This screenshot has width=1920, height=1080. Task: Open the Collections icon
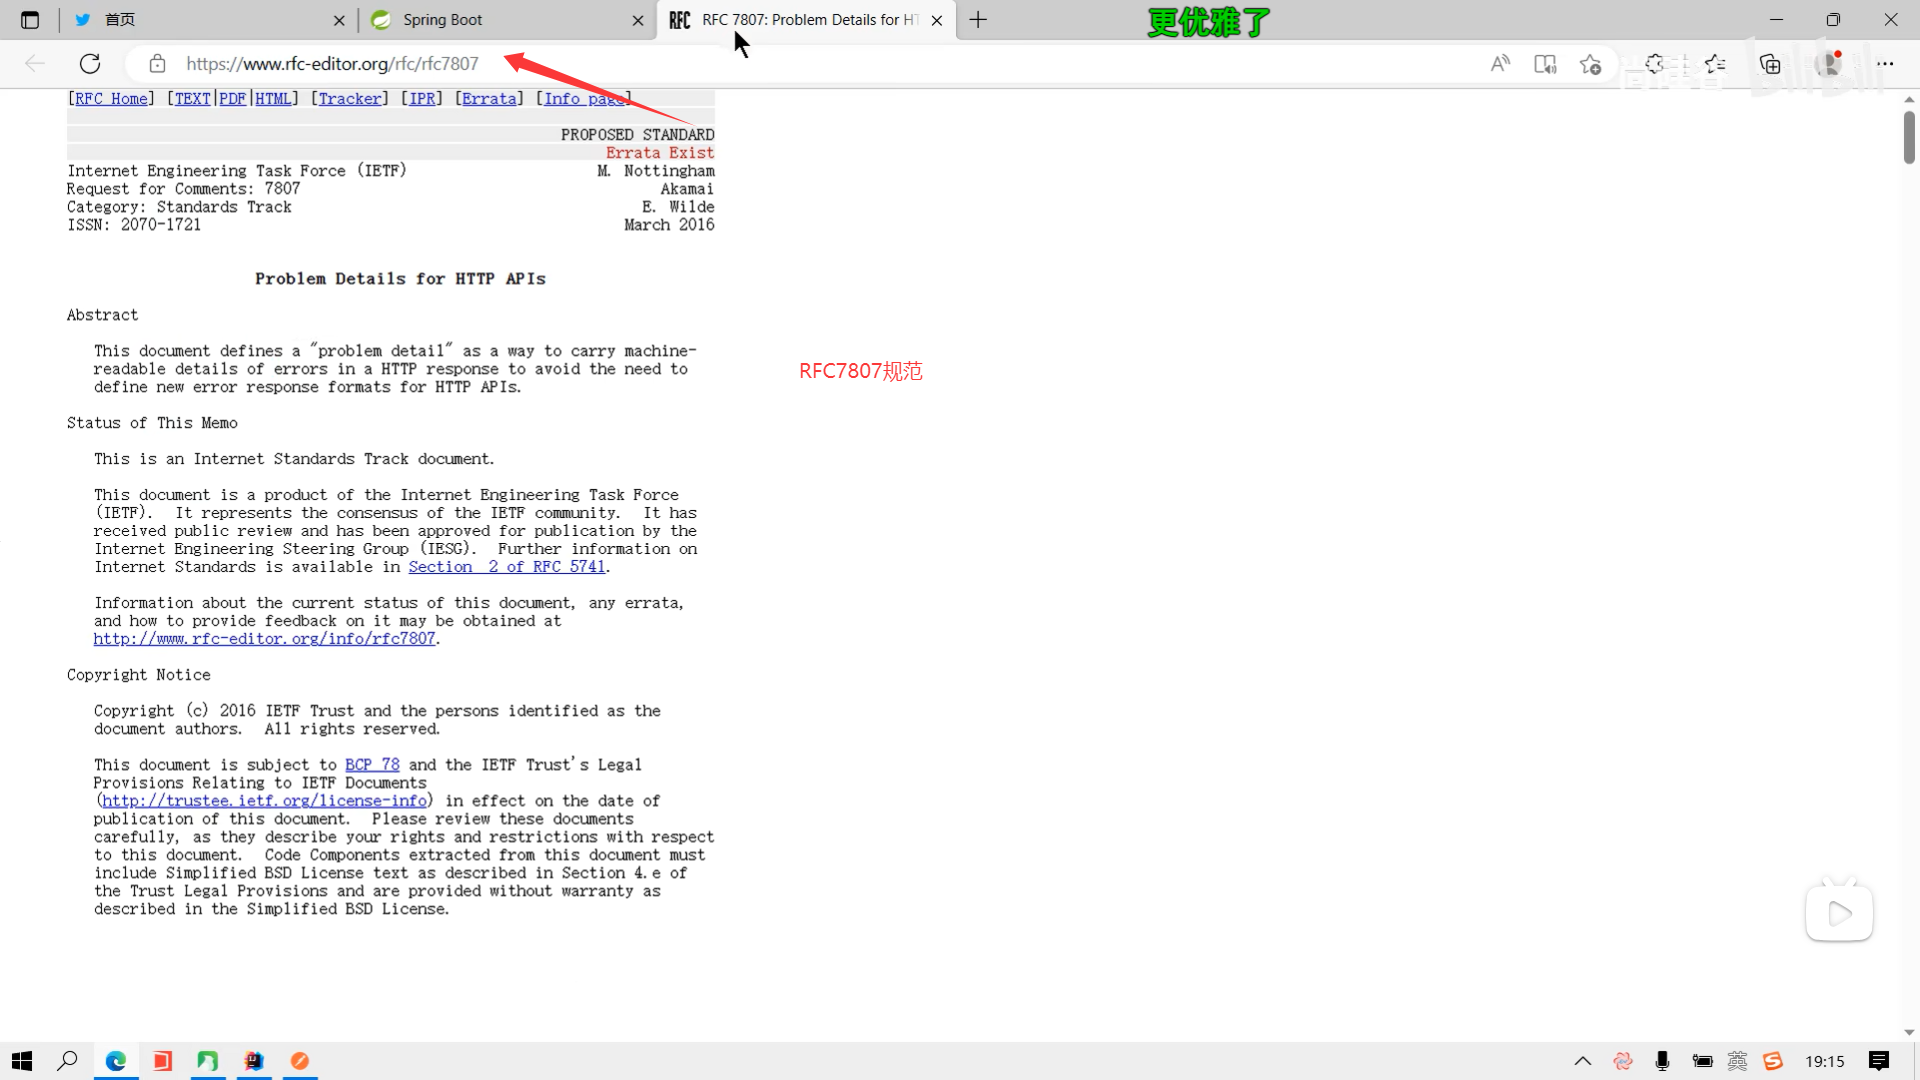tap(1770, 64)
